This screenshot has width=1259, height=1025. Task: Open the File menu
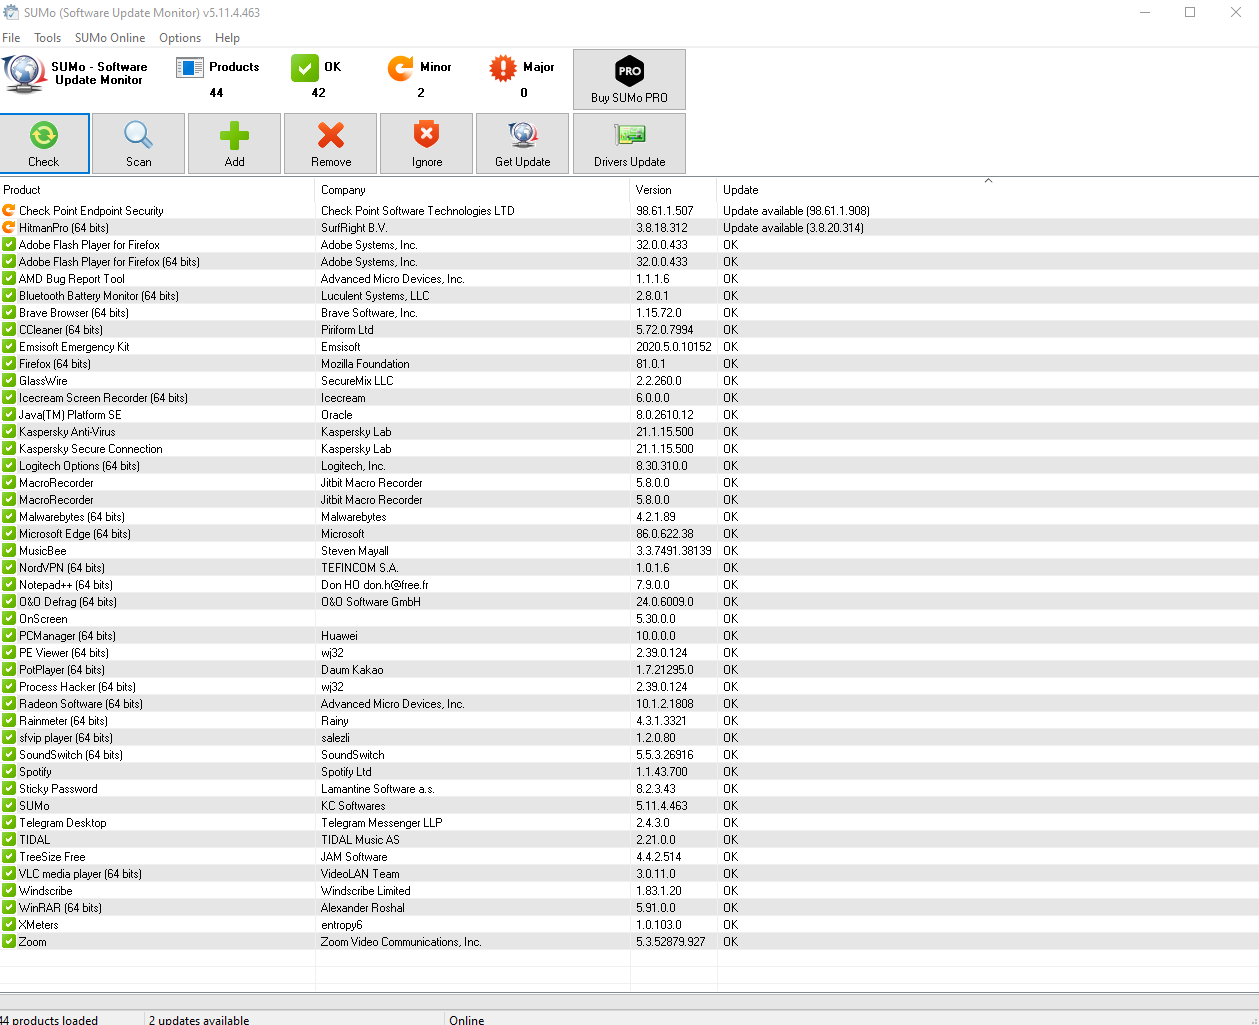tap(11, 38)
